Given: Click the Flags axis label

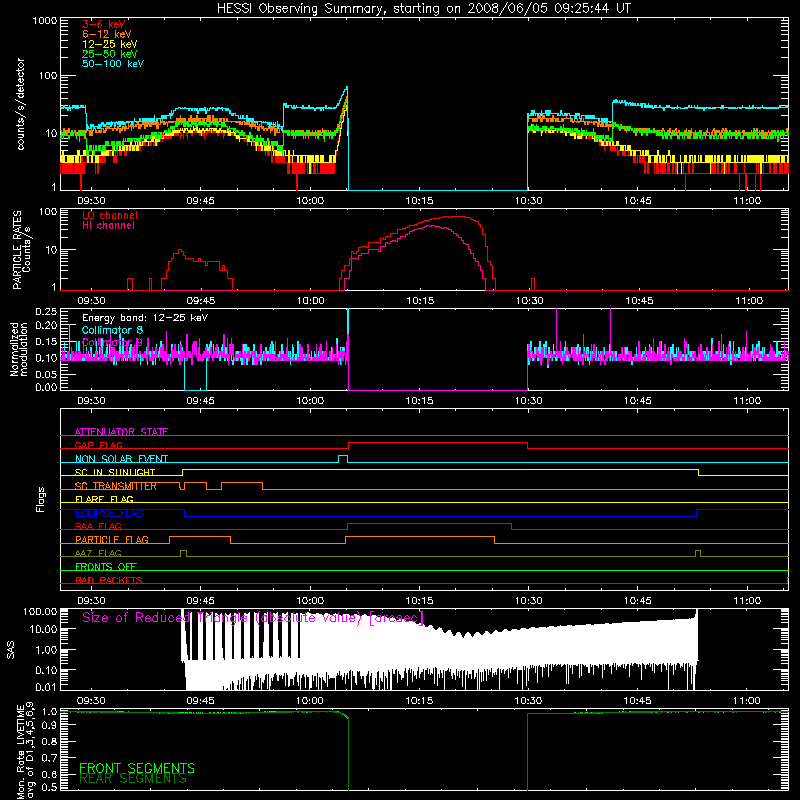Looking at the screenshot, I should click(x=40, y=499).
